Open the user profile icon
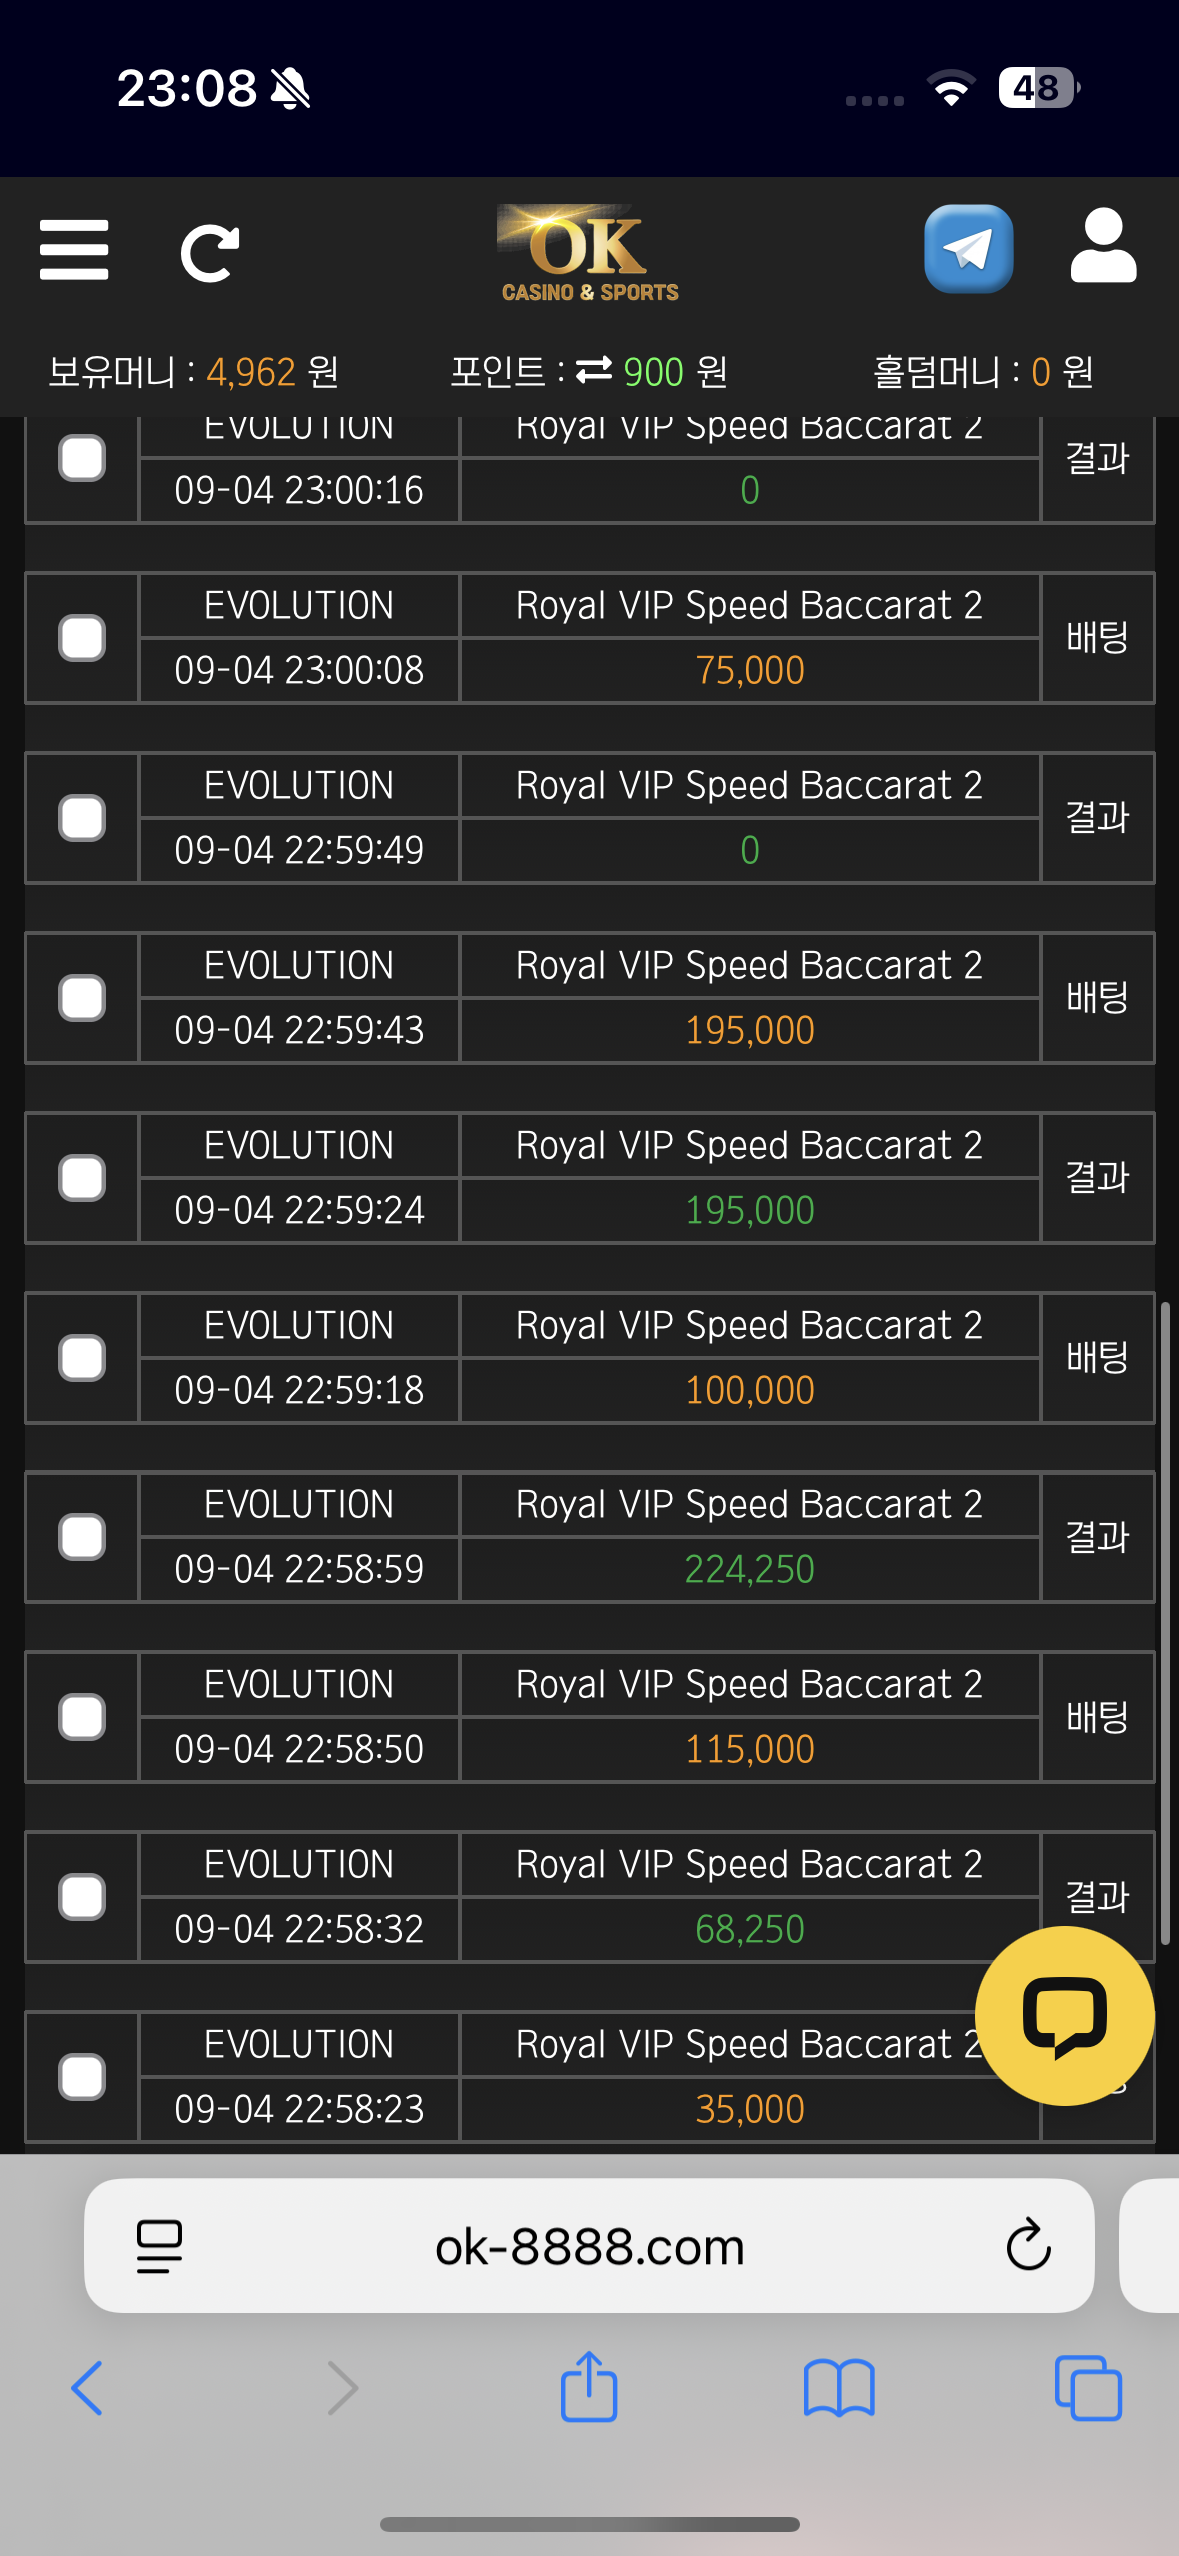This screenshot has height=2556, width=1179. click(1103, 247)
